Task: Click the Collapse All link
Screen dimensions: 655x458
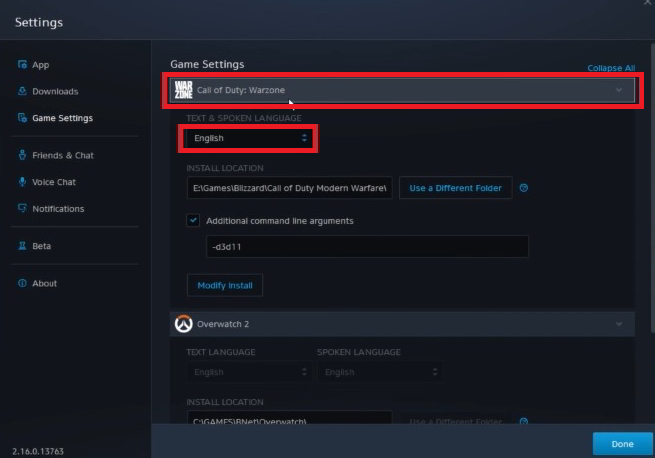Action: tap(611, 68)
